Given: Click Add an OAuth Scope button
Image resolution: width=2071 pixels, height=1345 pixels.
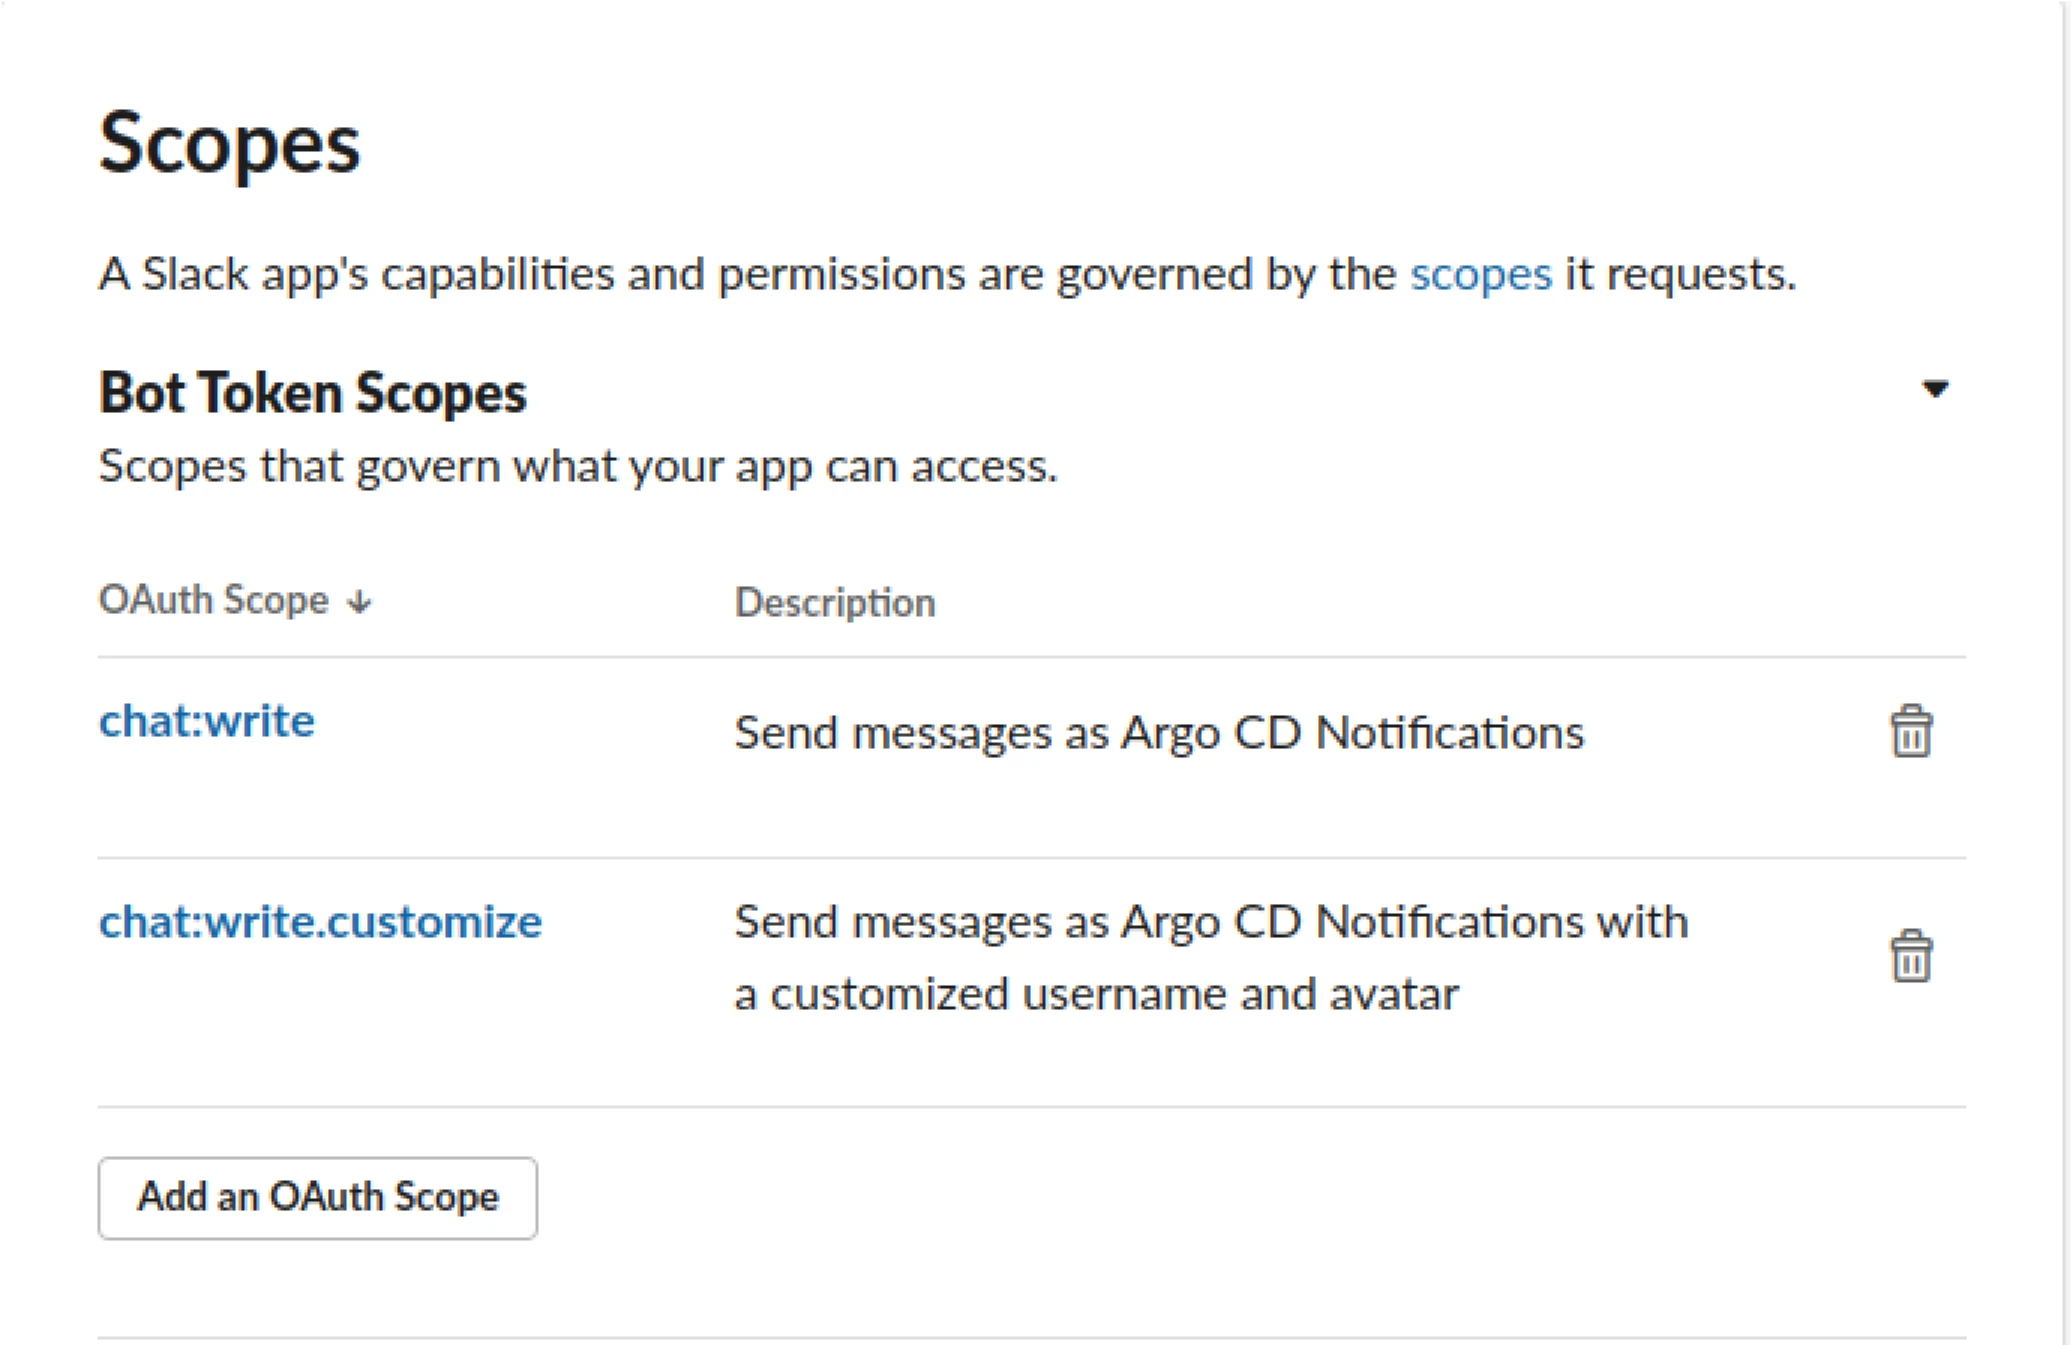Looking at the screenshot, I should click(x=299, y=1199).
